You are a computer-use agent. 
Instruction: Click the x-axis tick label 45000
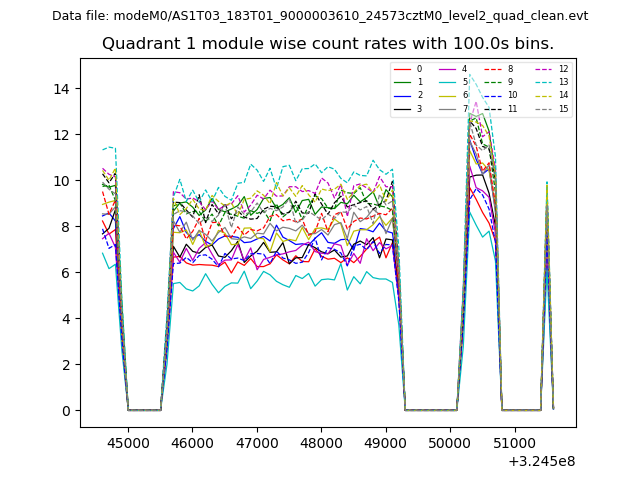coord(127,441)
